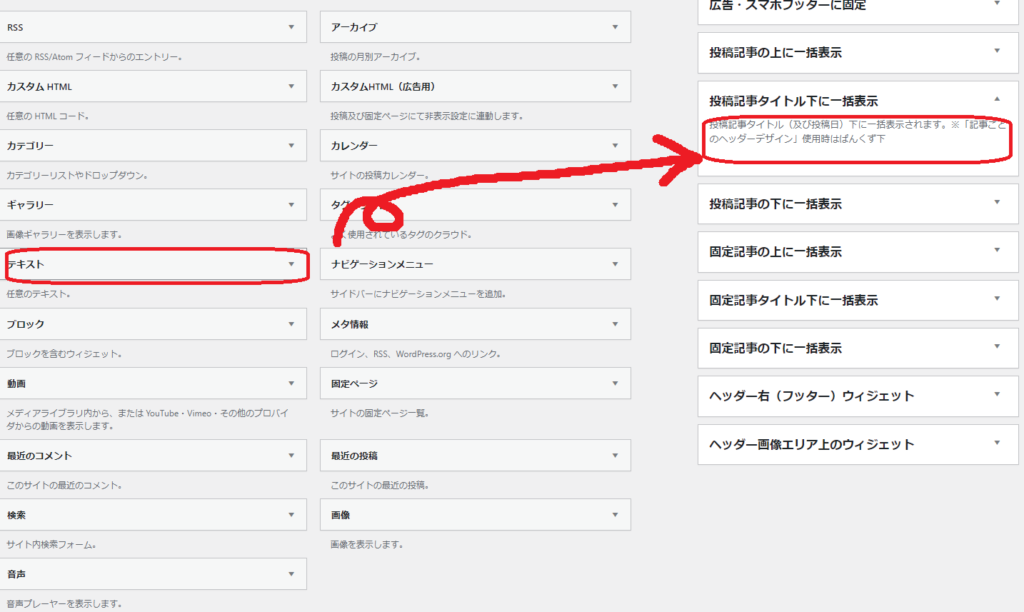
Task: Expand the アーカイブ widget arrow
Action: point(615,27)
